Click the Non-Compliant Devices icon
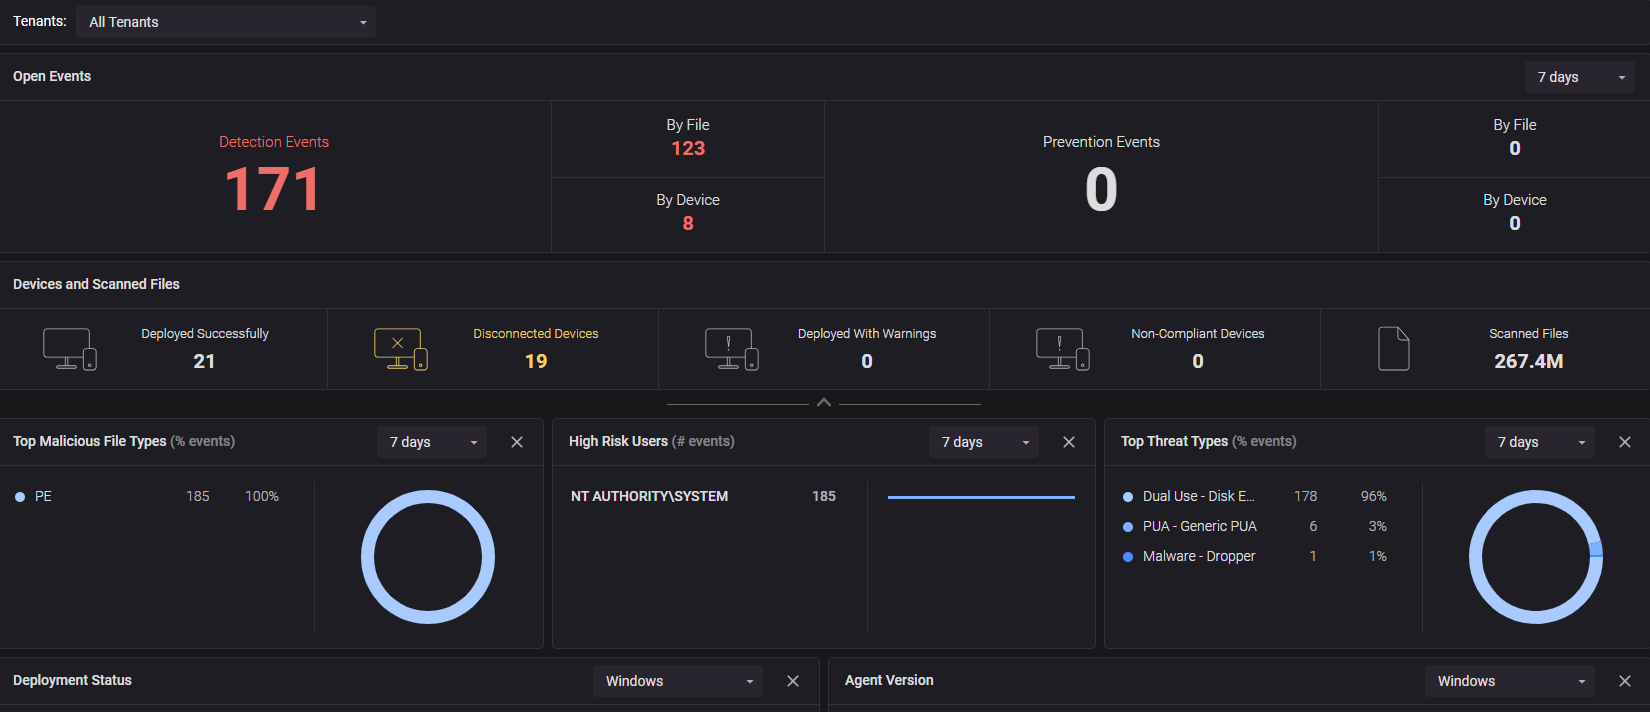Viewport: 1650px width, 712px height. click(1062, 349)
